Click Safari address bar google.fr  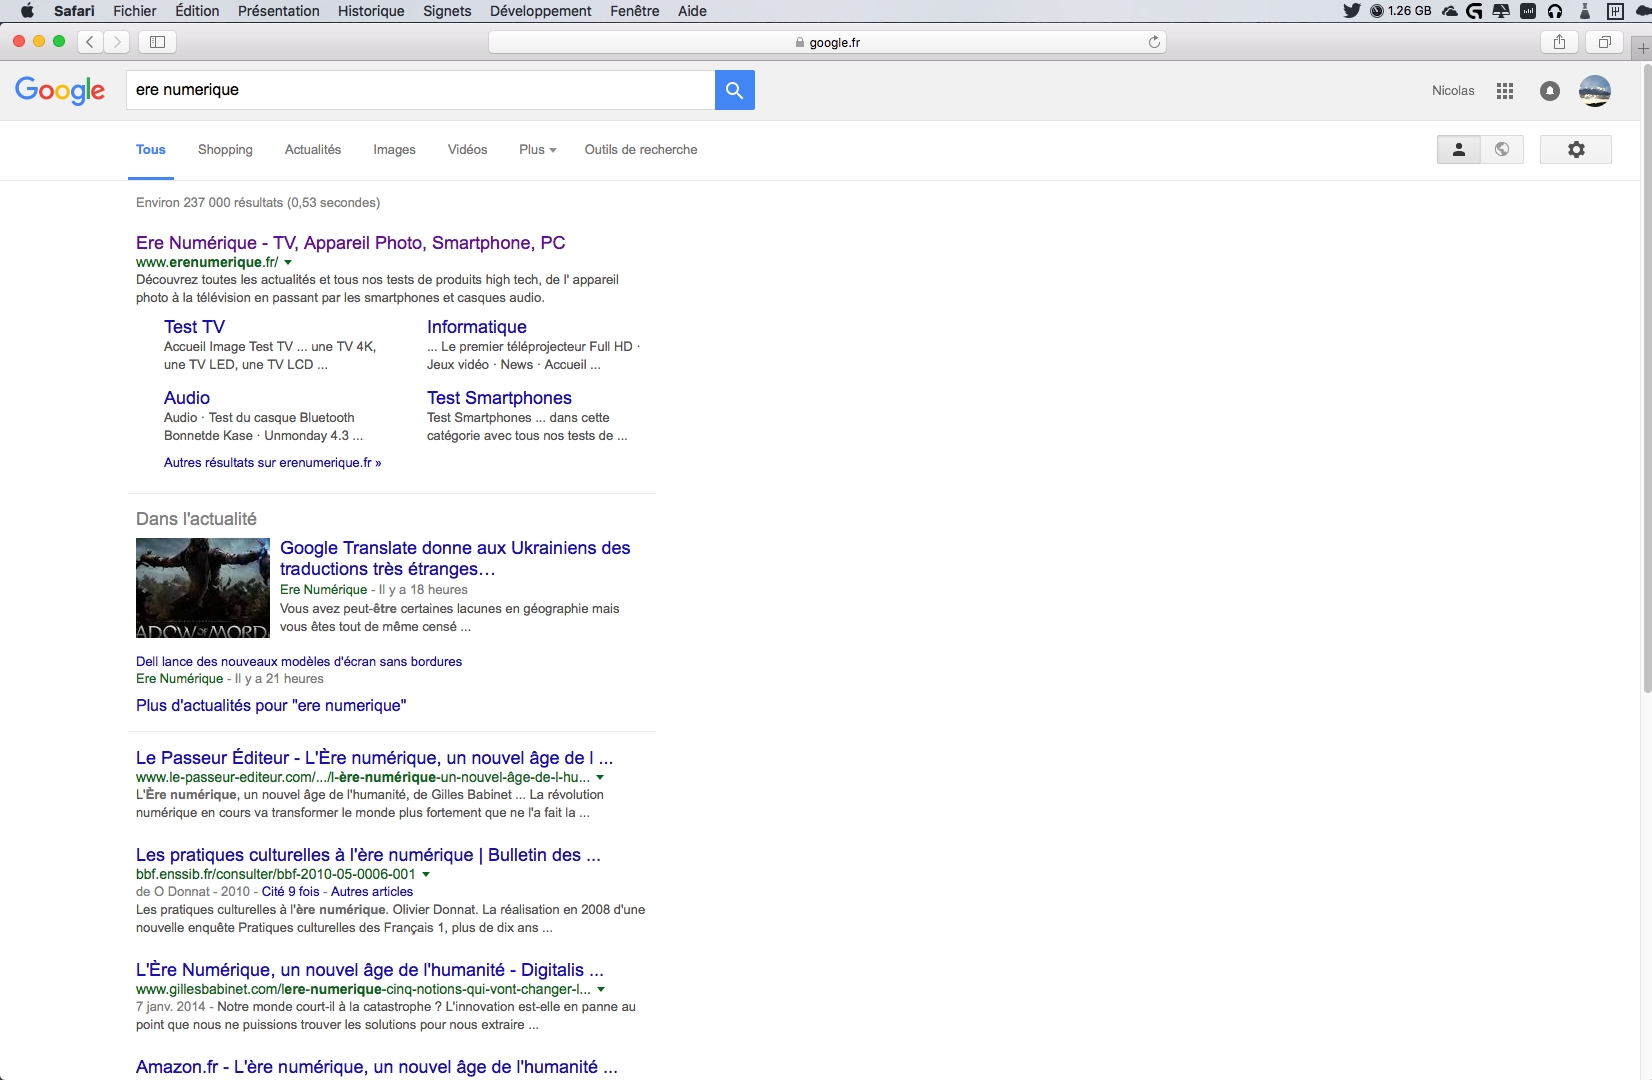point(827,42)
